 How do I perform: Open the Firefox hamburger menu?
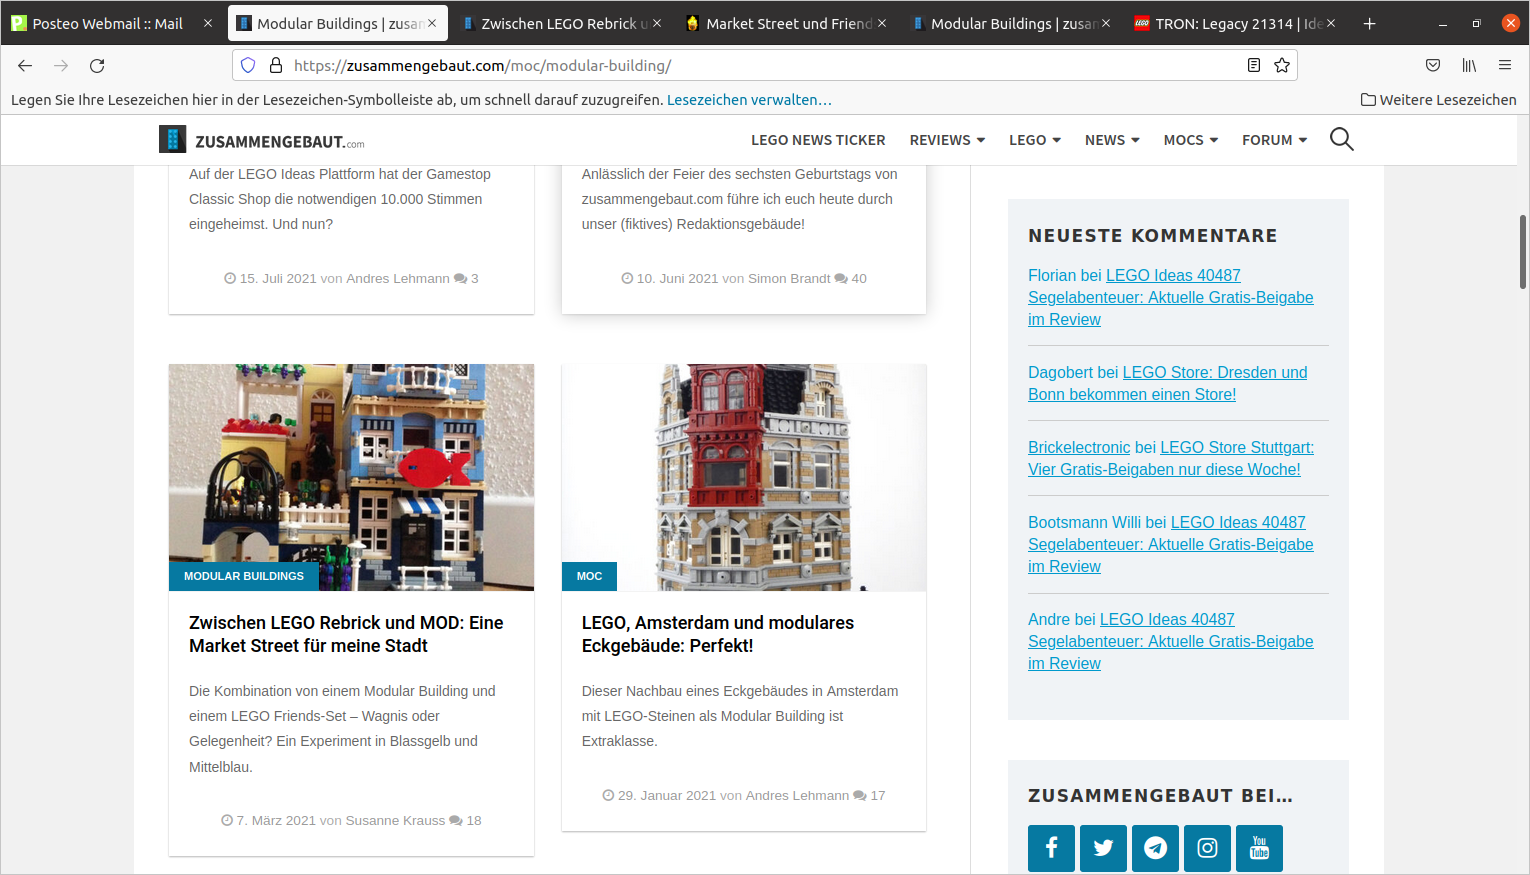point(1504,66)
